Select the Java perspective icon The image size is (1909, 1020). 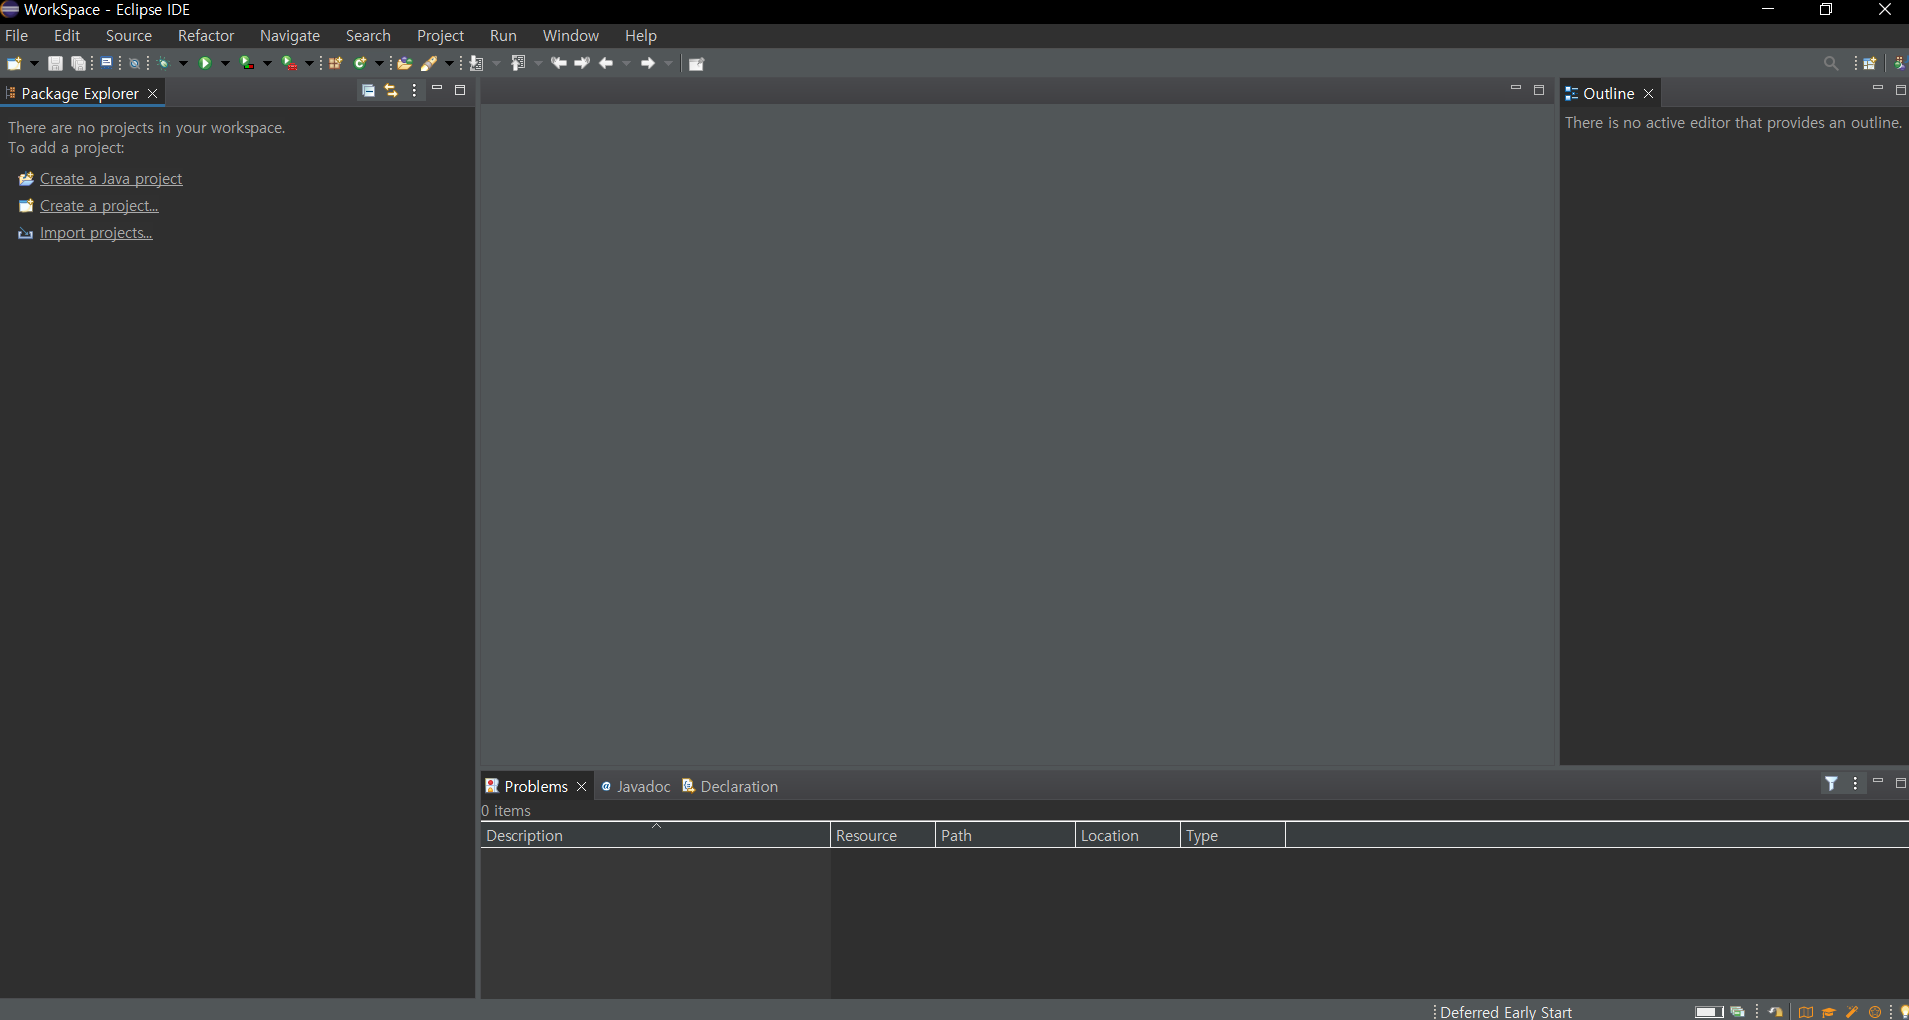tap(1899, 63)
